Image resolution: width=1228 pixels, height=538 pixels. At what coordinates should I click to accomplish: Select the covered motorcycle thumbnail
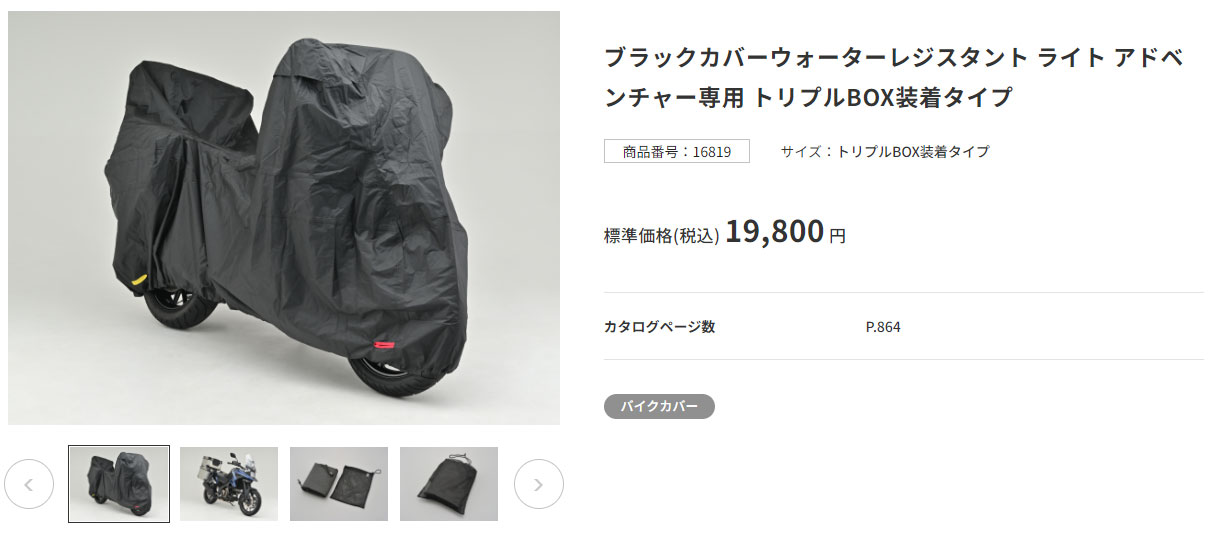pyautogui.click(x=119, y=484)
